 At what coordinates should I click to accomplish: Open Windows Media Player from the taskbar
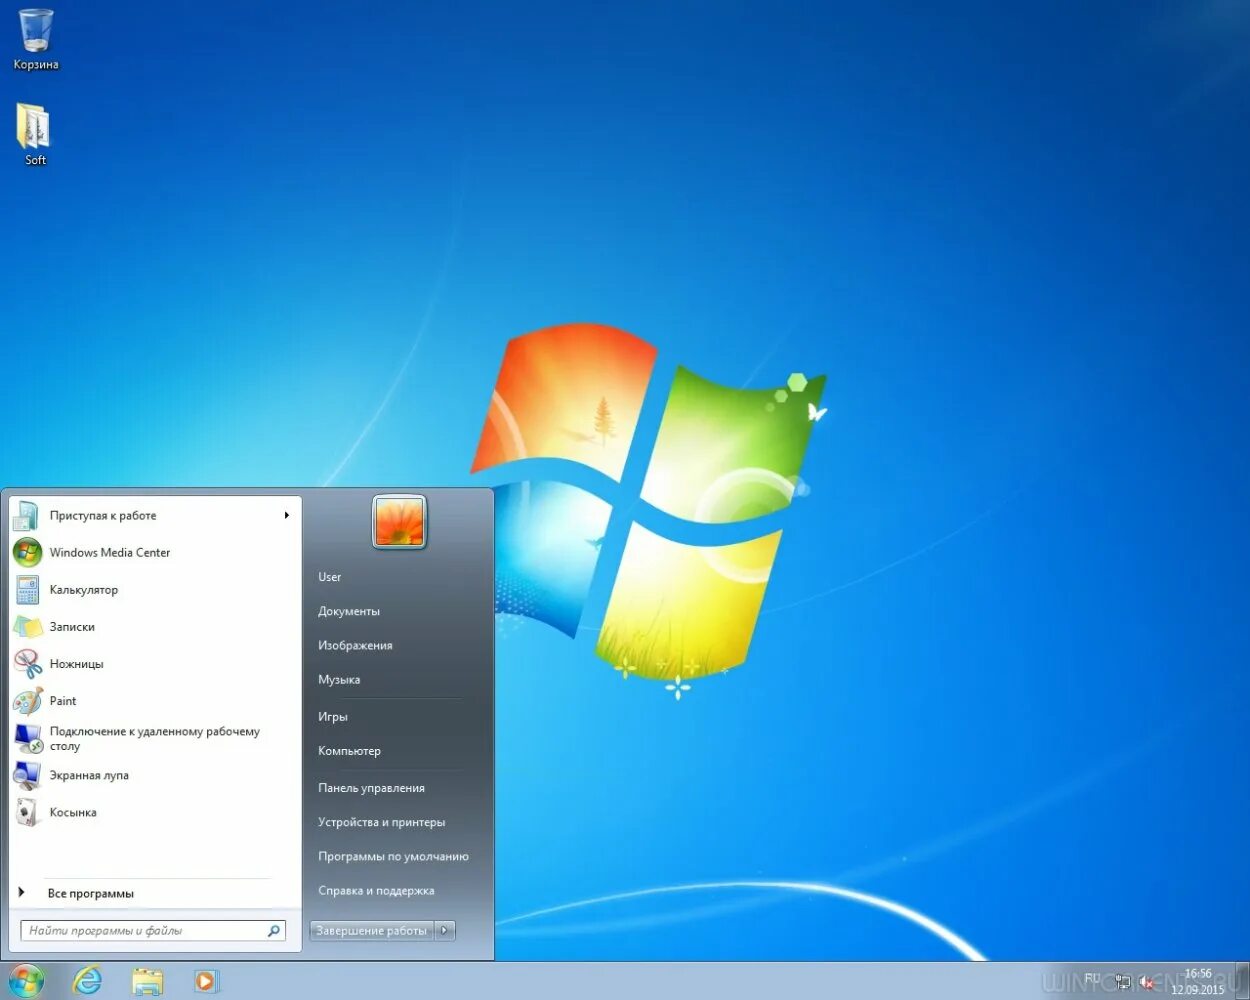click(x=208, y=980)
